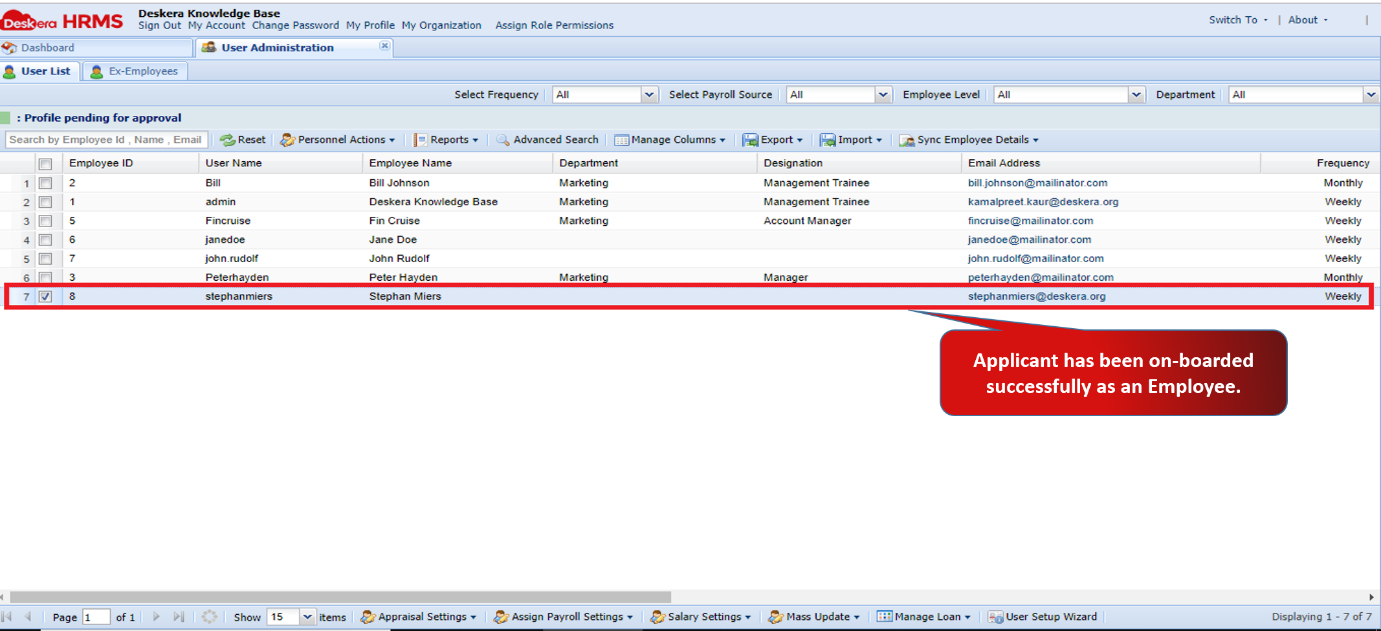This screenshot has width=1381, height=631.
Task: Click the Appraisal Settings icon
Action: click(x=368, y=617)
